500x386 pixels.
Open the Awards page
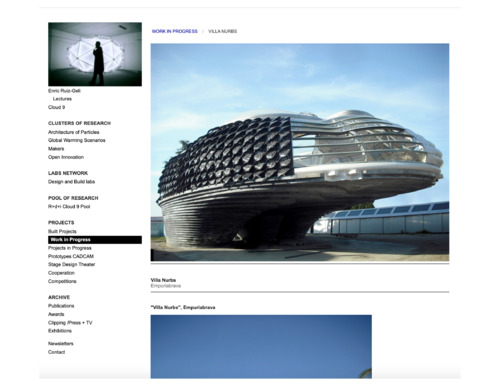pyautogui.click(x=56, y=314)
